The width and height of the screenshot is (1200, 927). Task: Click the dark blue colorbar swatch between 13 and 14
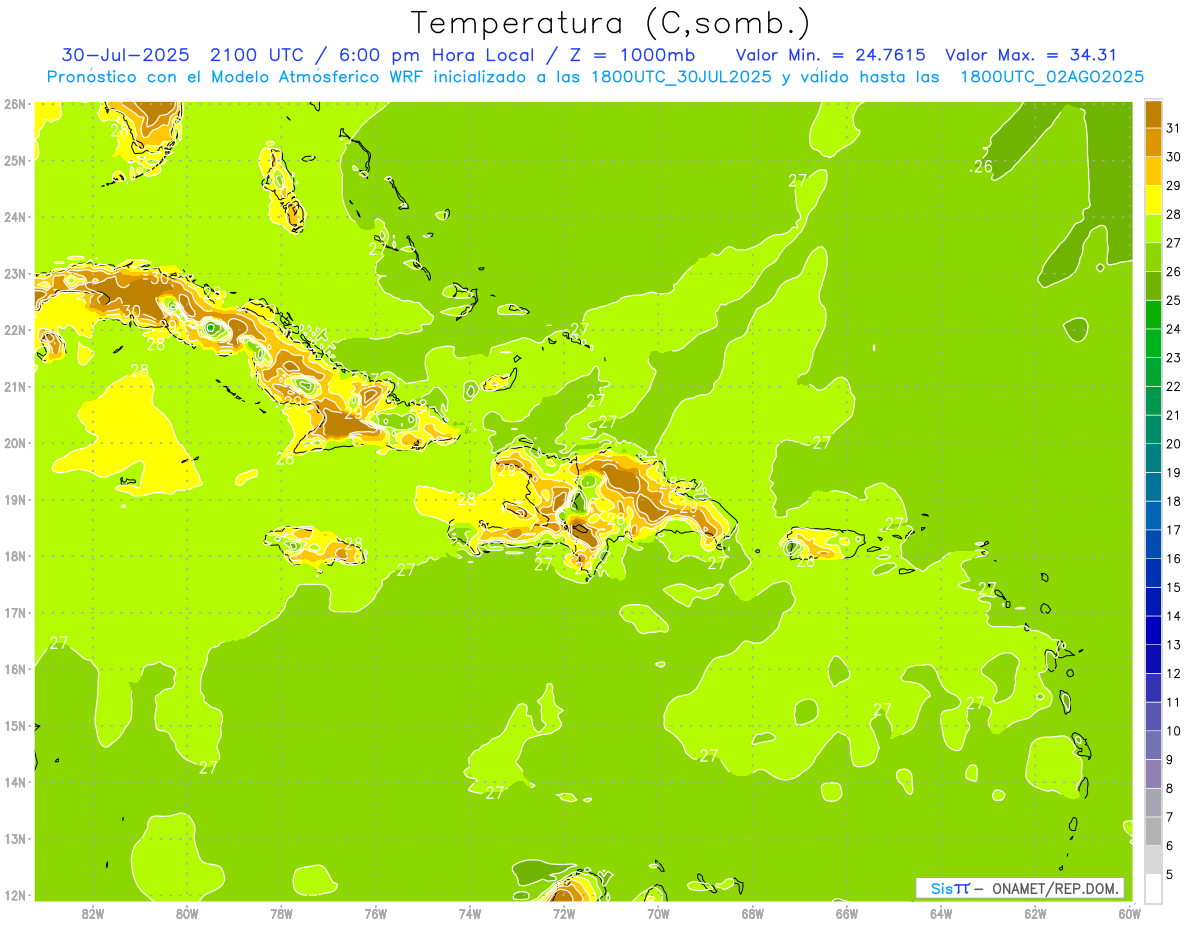pos(1154,630)
